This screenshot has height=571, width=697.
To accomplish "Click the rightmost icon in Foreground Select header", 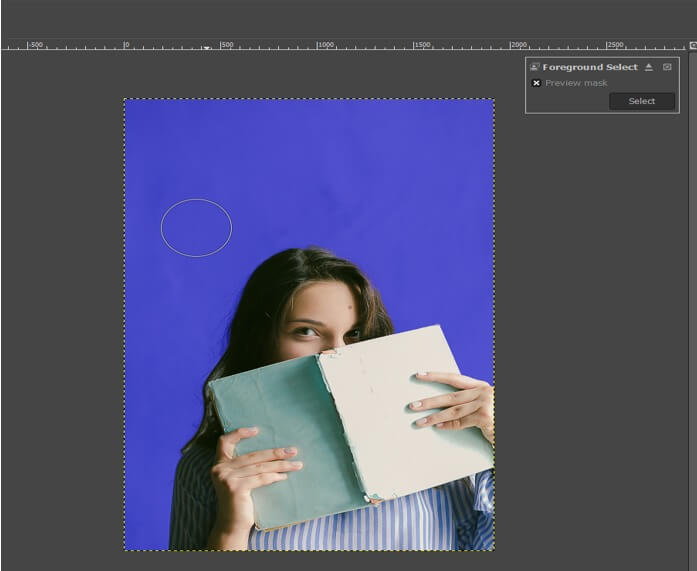I will click(x=667, y=67).
